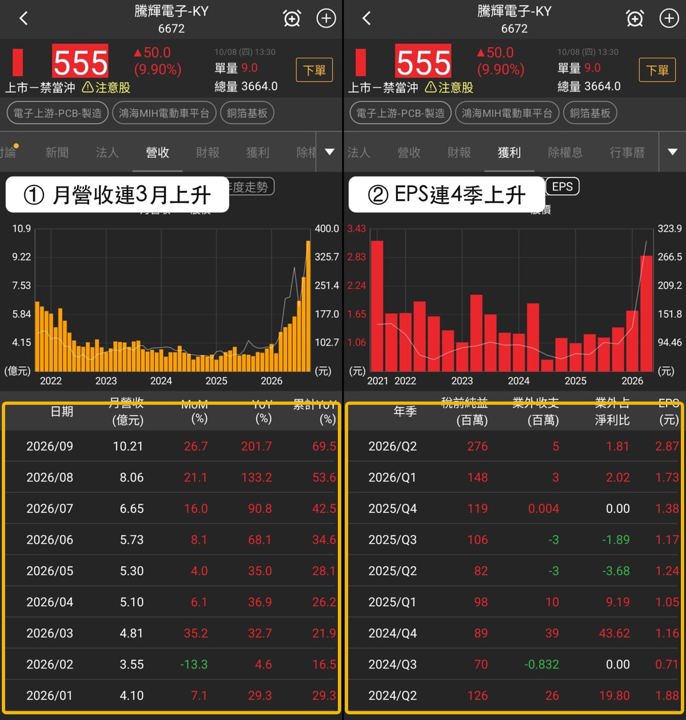Select the 2026/08 revenue row
The image size is (686, 720).
tap(171, 477)
